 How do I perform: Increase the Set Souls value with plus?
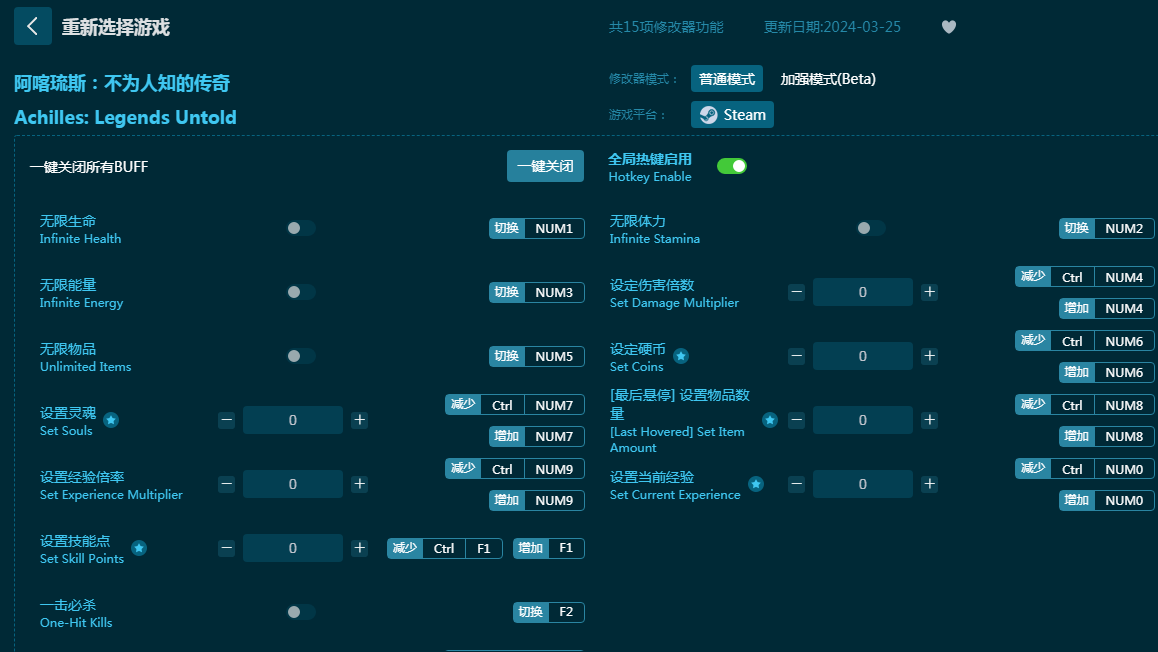(360, 420)
